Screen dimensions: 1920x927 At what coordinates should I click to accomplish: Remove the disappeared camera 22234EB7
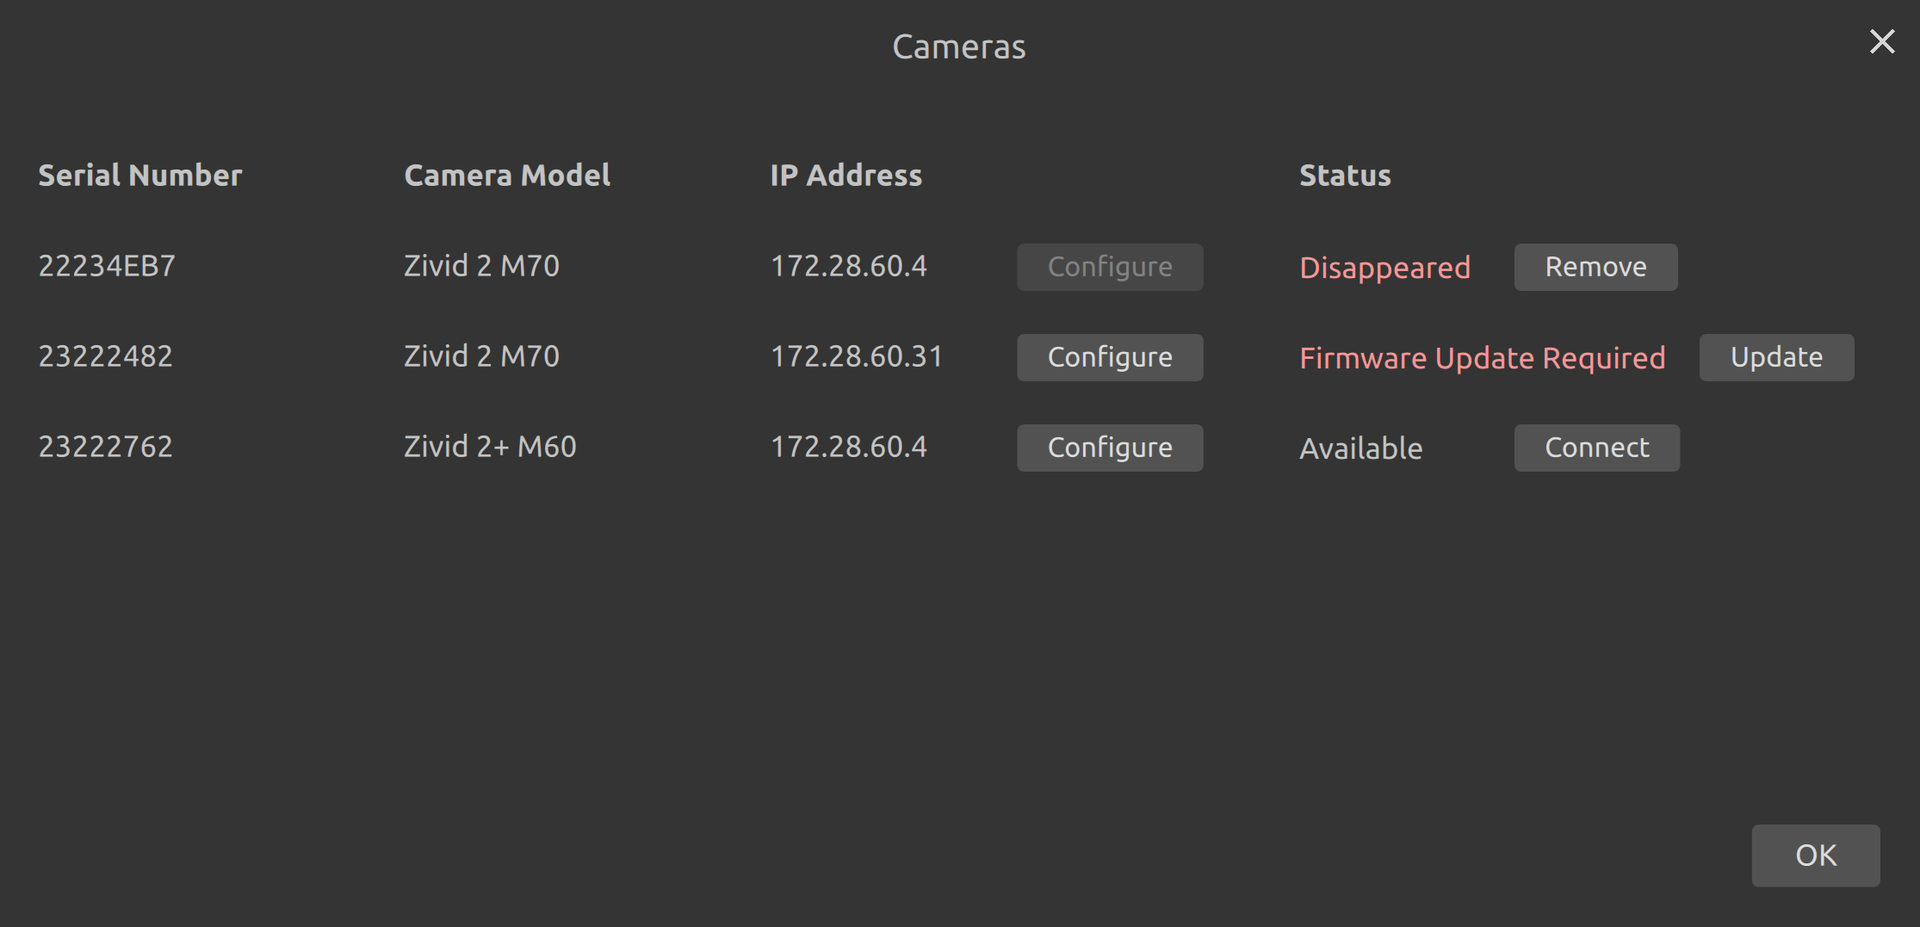[x=1595, y=267]
